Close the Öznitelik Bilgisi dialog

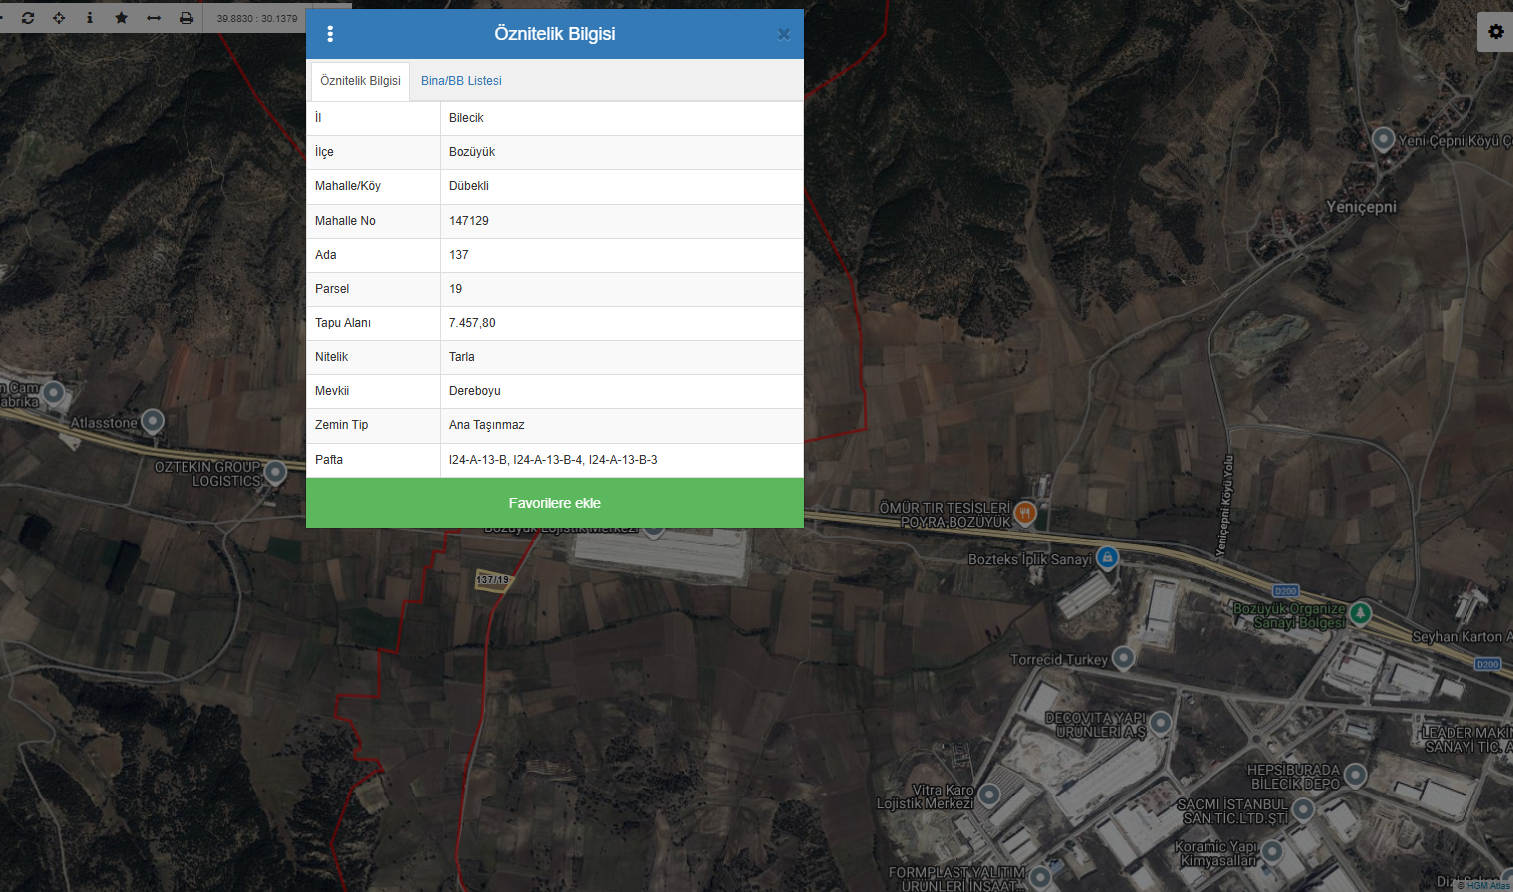pyautogui.click(x=784, y=34)
